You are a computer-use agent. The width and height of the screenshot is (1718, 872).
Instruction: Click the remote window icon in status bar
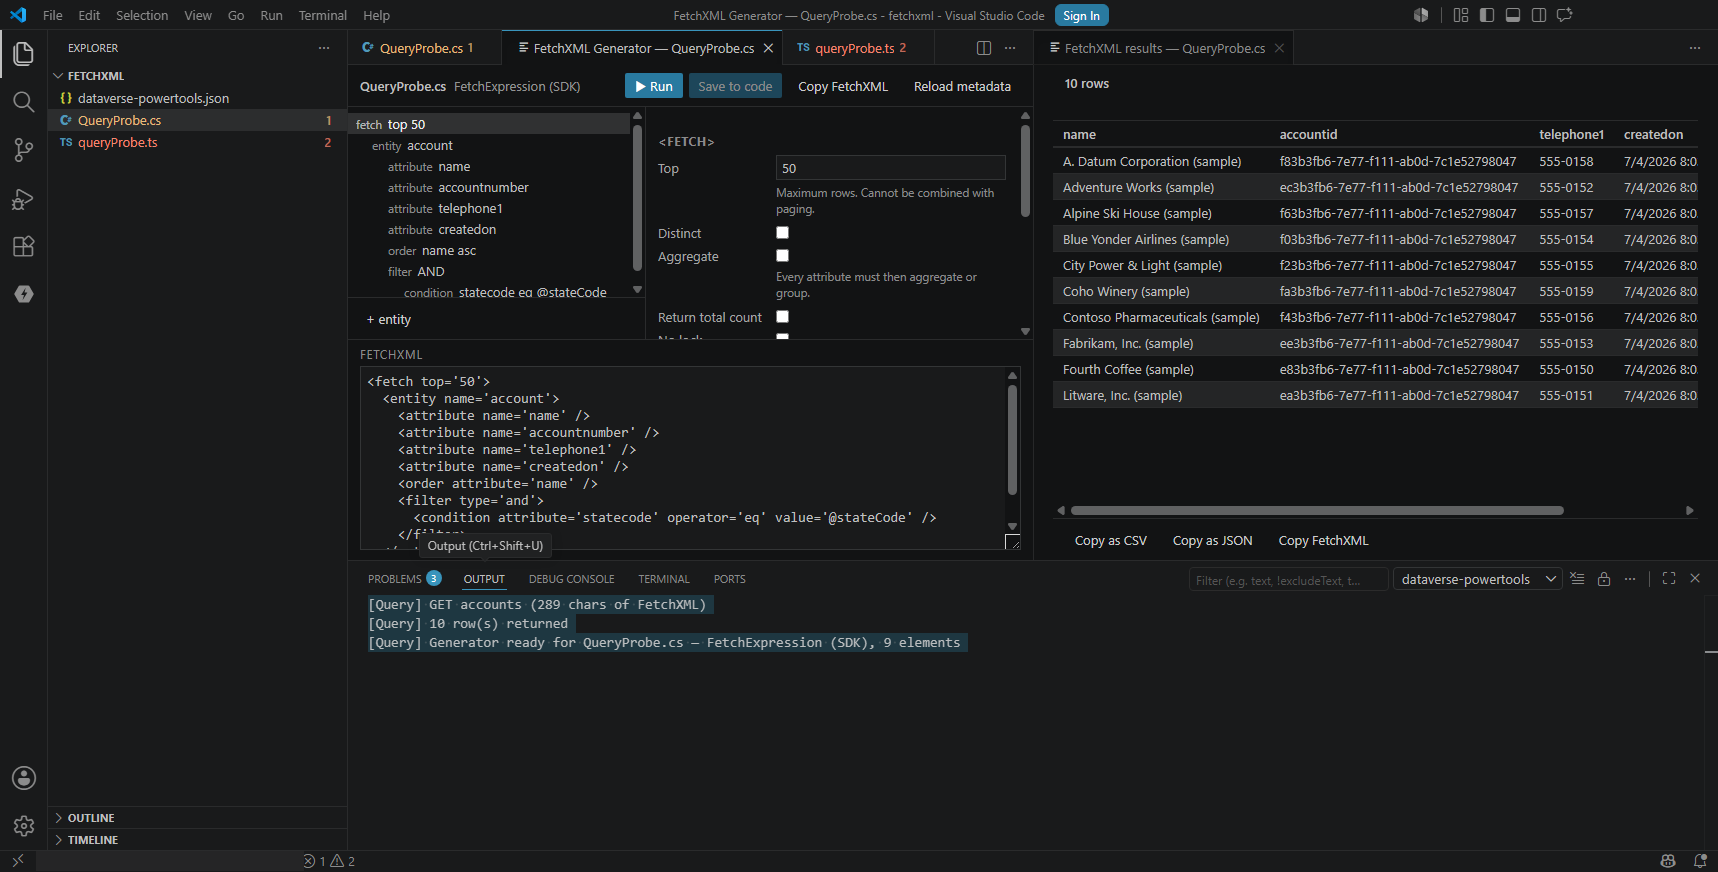(x=18, y=861)
